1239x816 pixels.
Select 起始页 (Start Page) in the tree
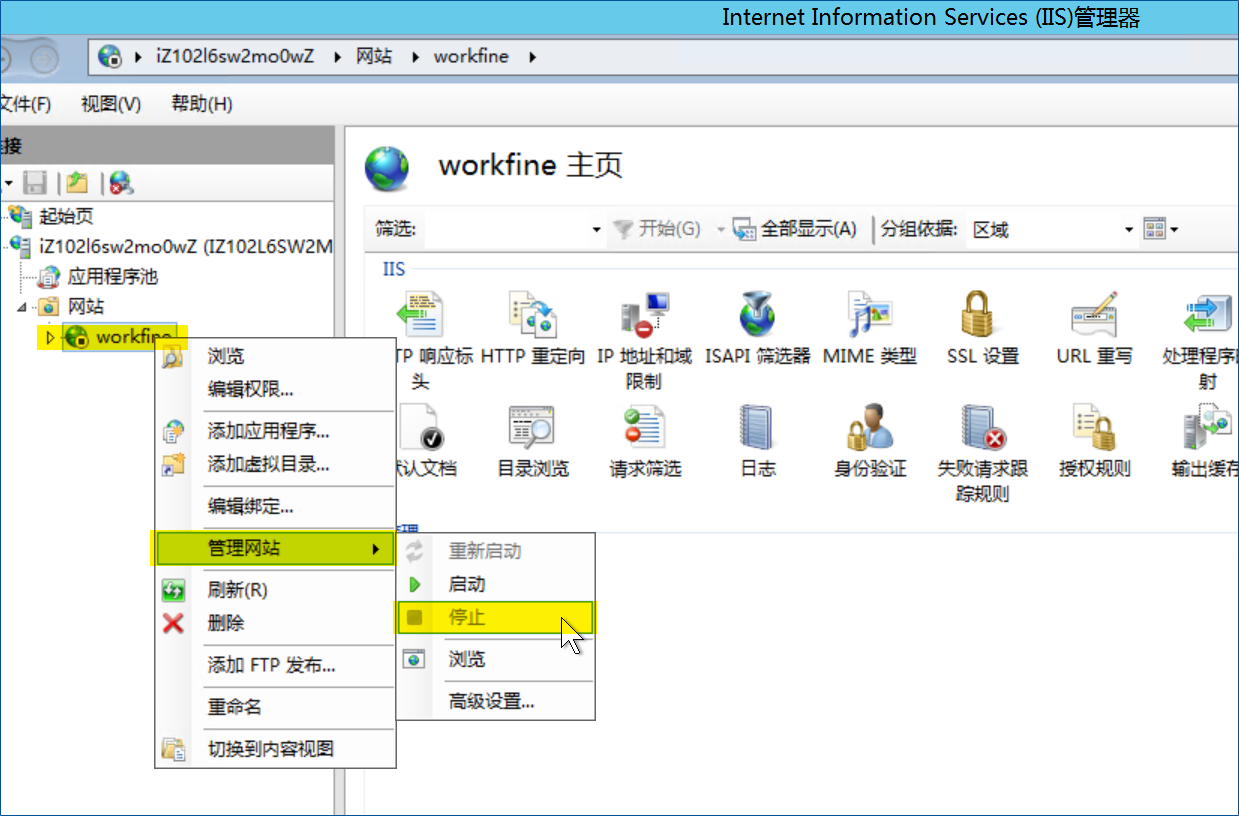[x=67, y=216]
